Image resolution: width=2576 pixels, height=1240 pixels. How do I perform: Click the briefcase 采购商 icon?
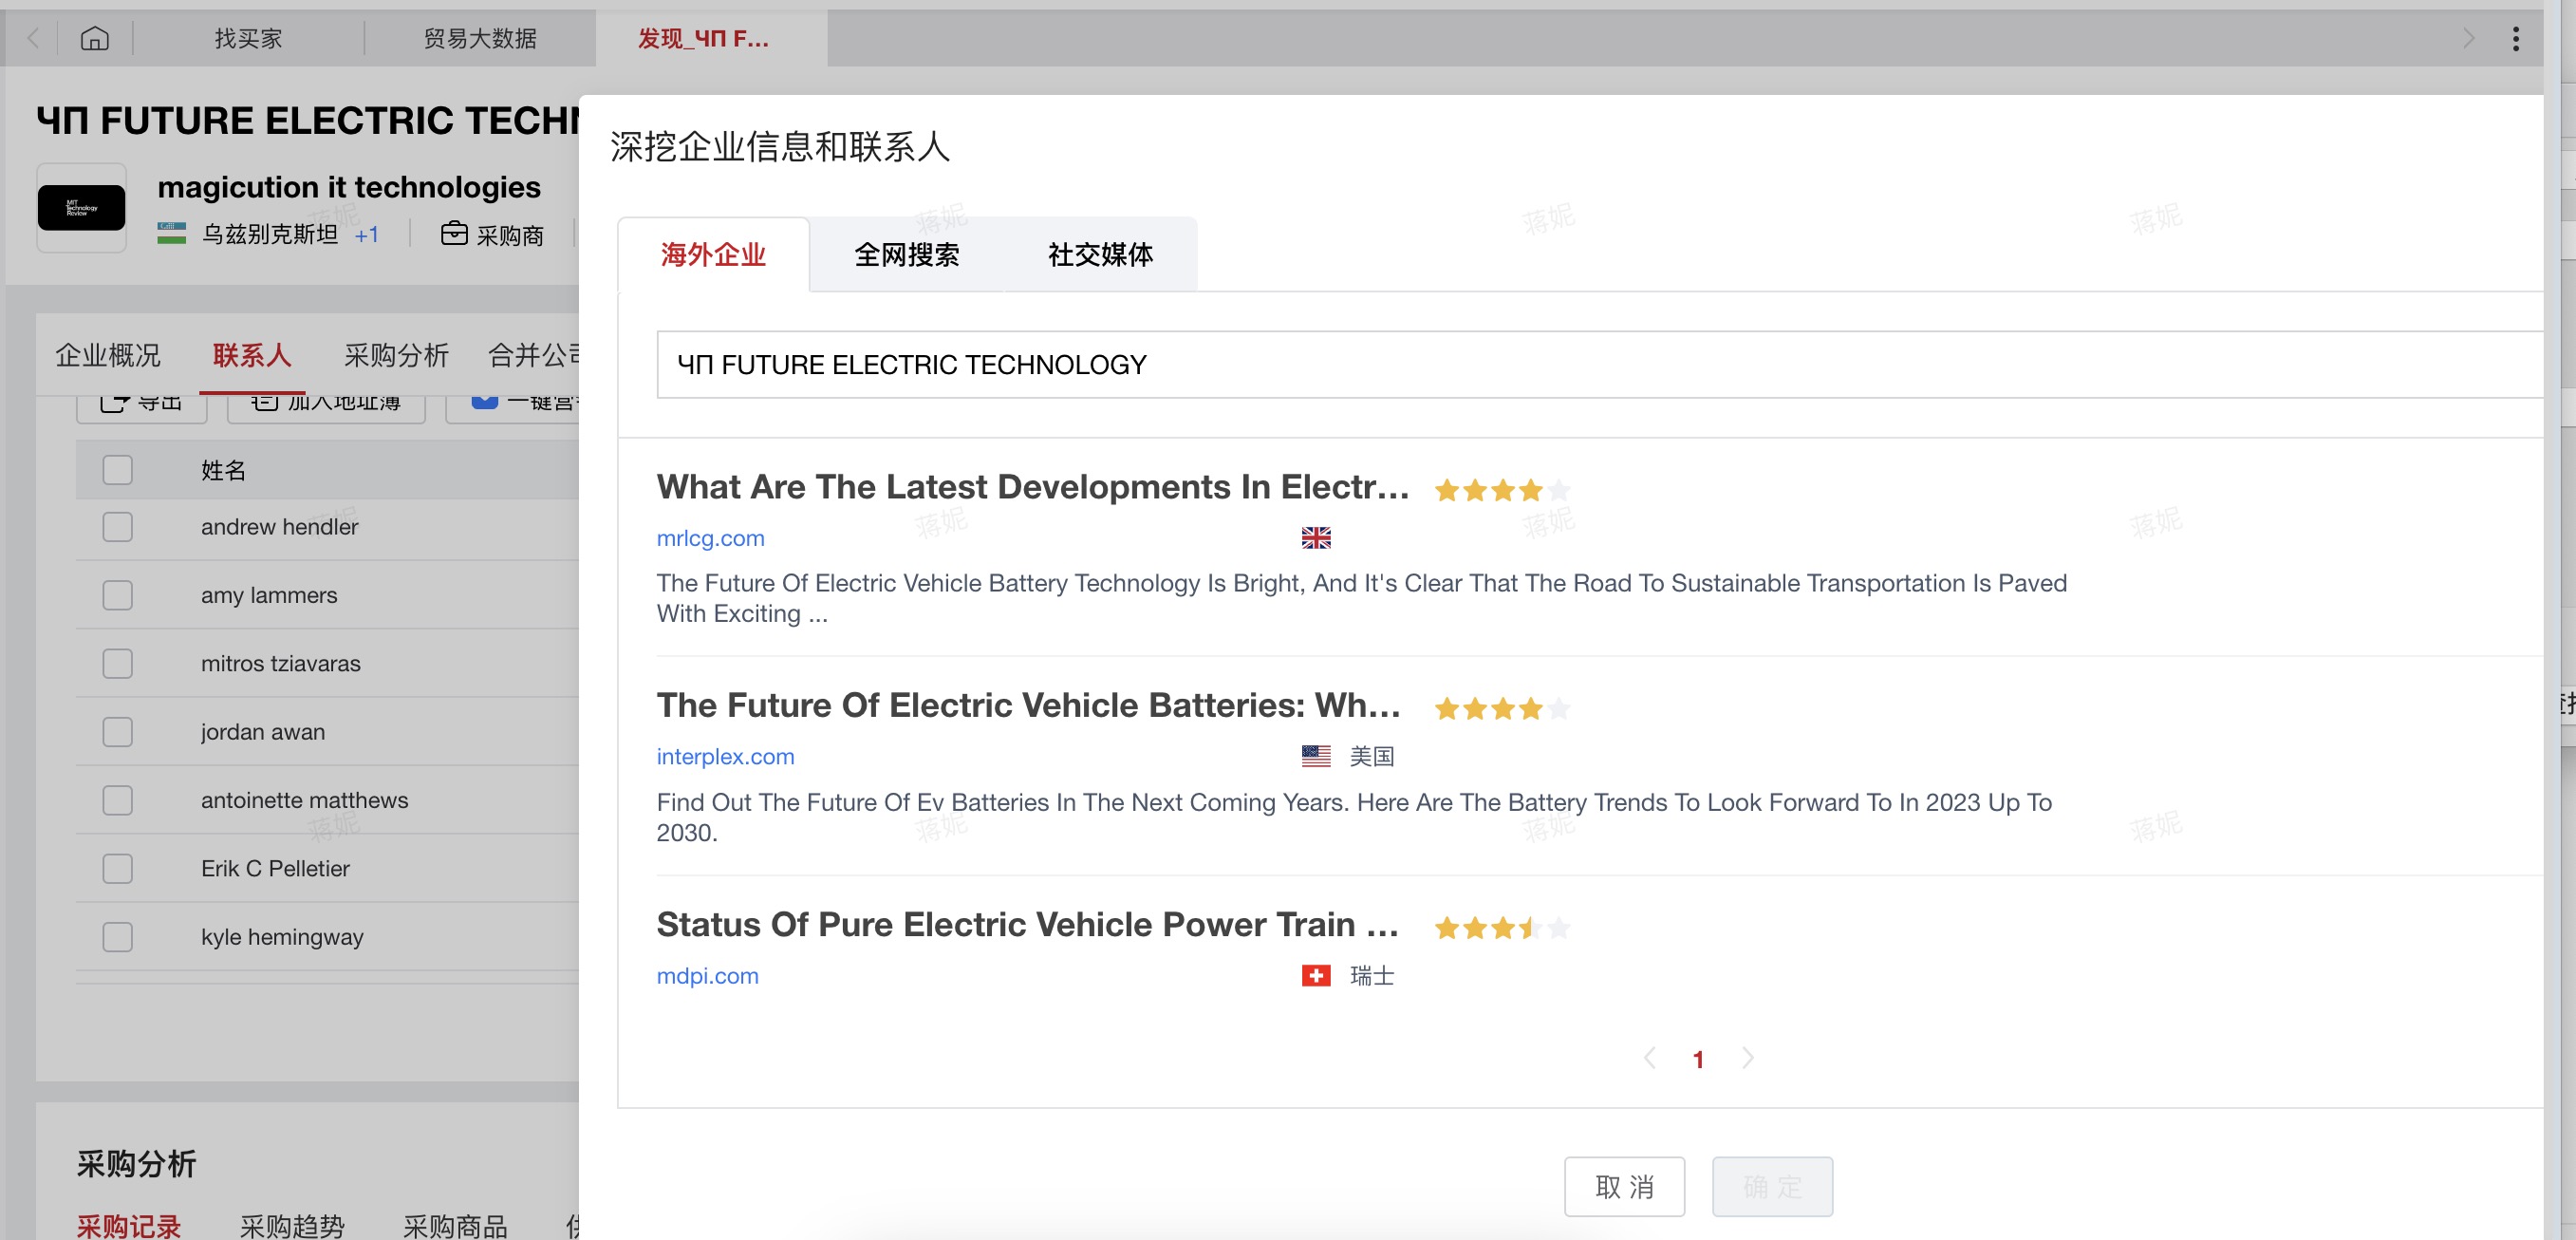tap(454, 233)
